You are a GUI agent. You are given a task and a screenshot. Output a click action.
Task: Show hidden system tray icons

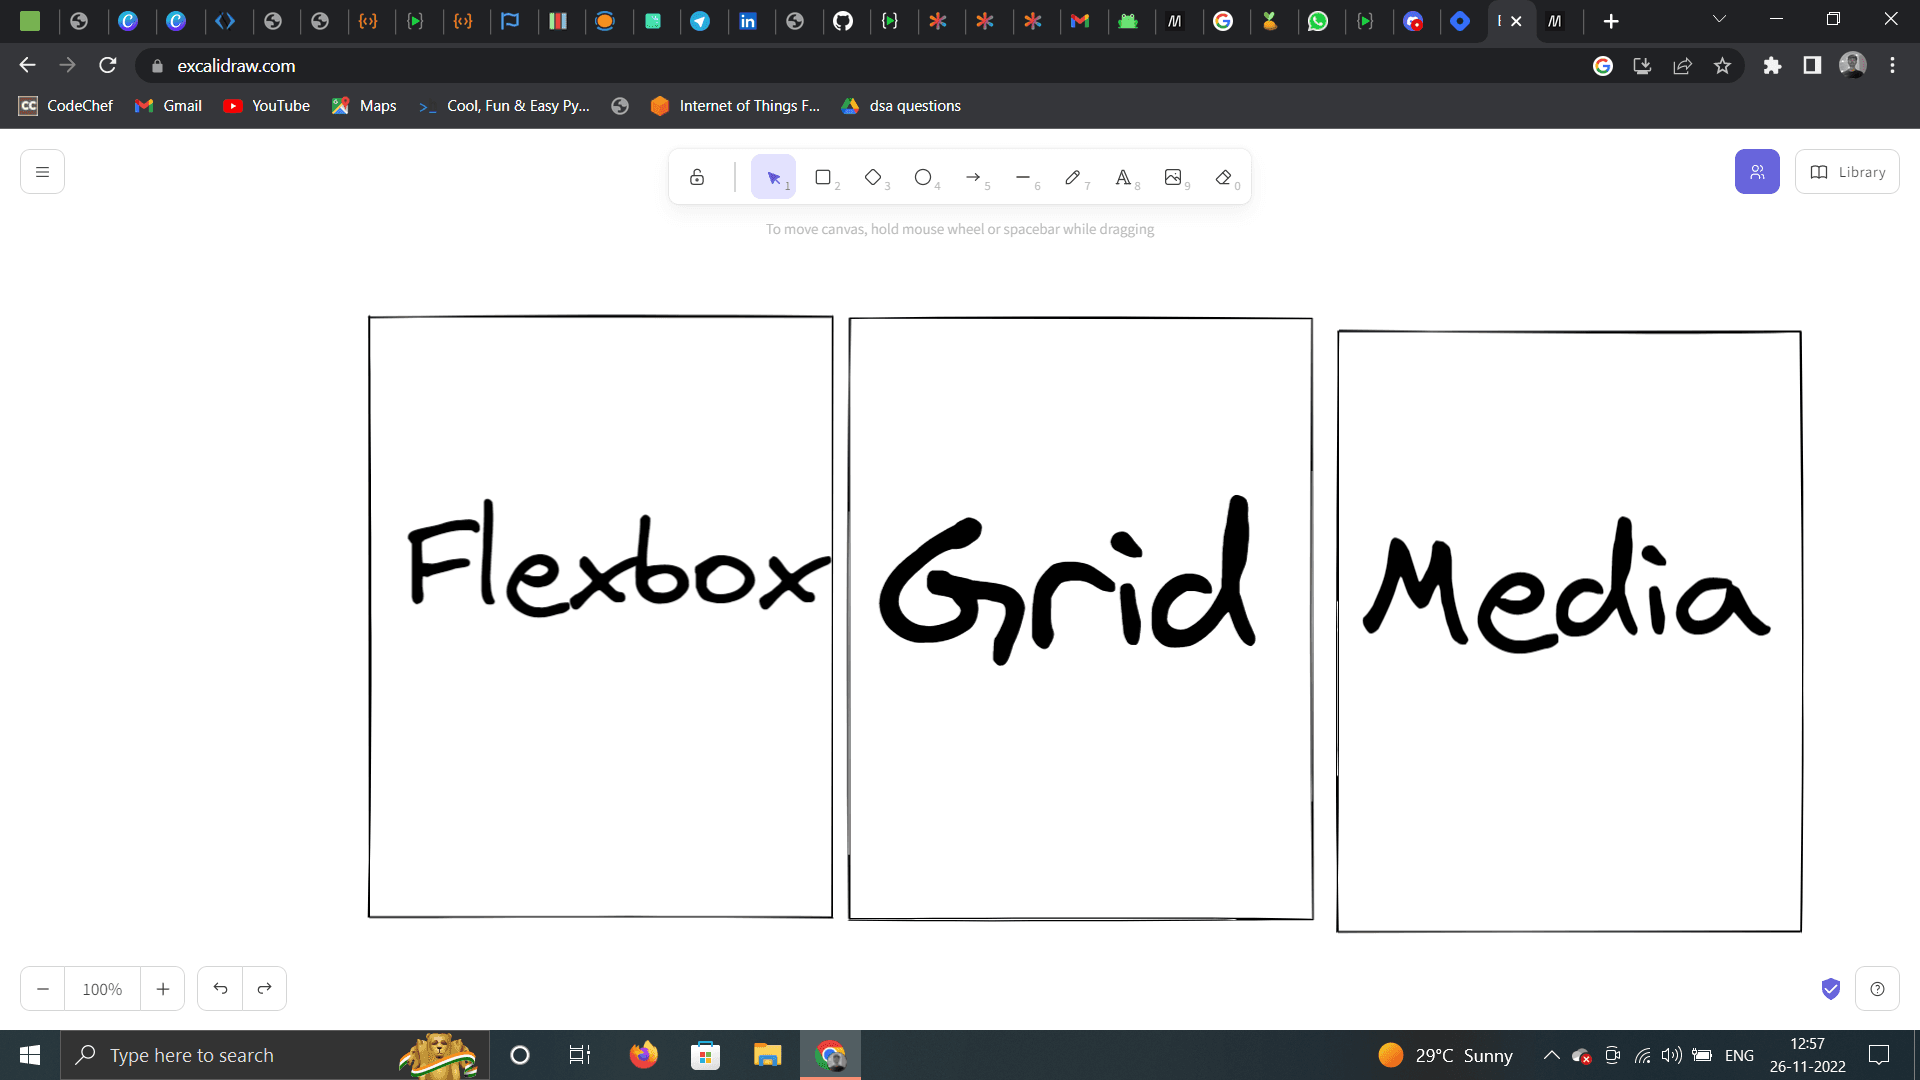[1551, 1055]
